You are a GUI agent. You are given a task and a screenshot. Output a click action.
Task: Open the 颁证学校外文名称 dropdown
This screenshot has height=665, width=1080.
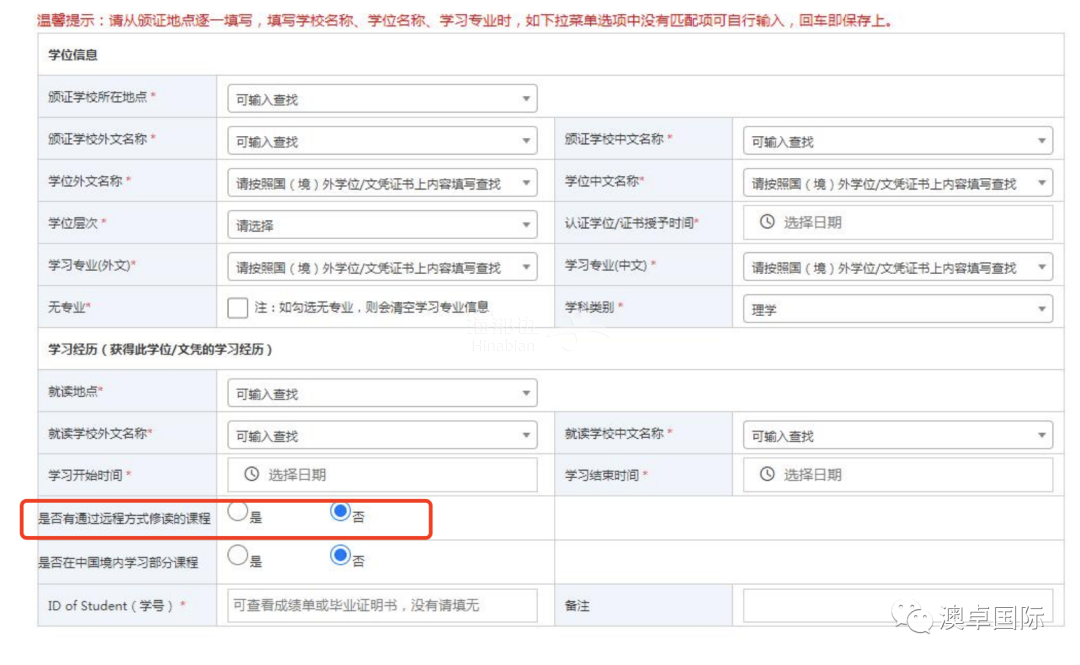click(x=382, y=142)
